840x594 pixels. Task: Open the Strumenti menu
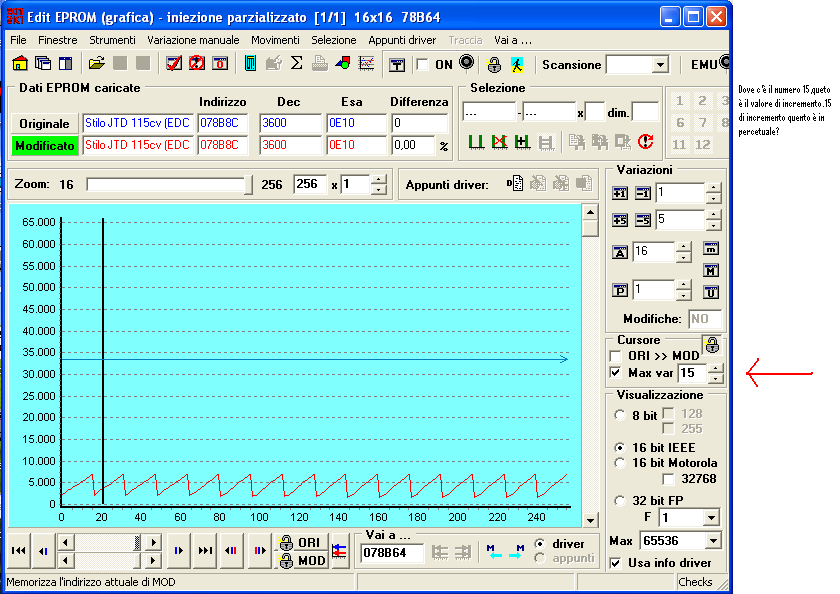[112, 40]
